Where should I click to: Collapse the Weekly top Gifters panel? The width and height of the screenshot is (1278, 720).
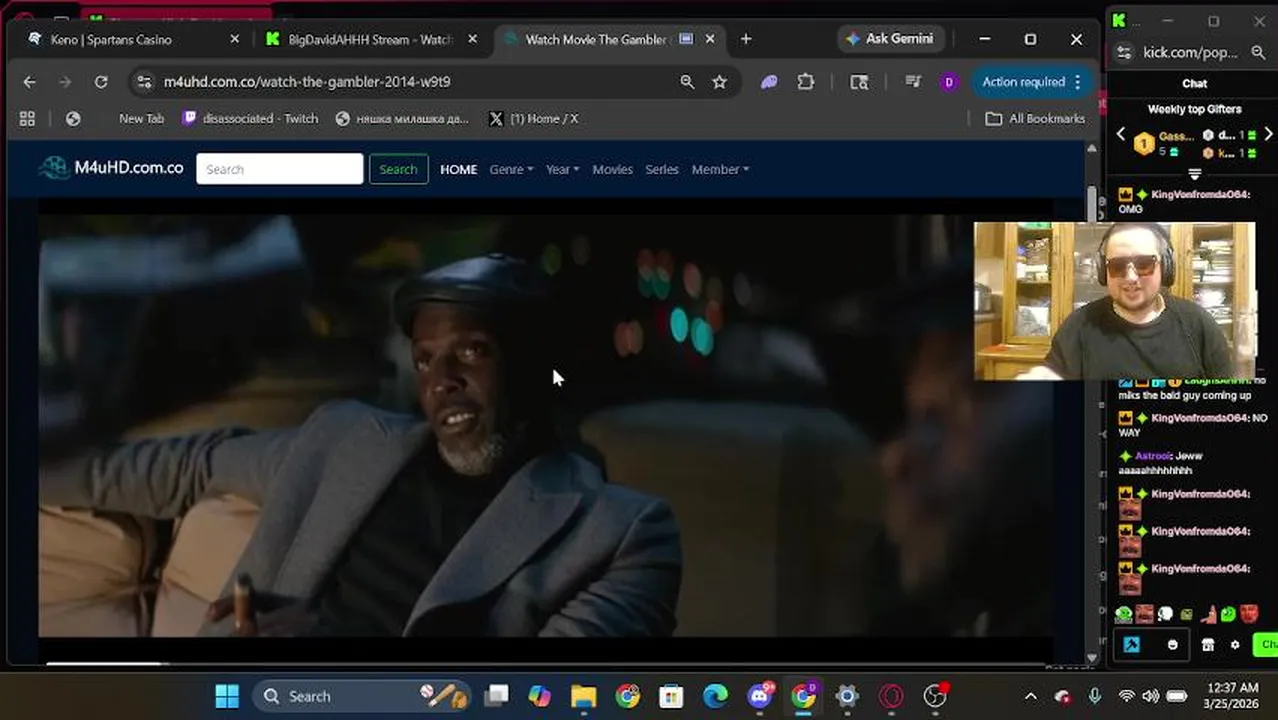pyautogui.click(x=1194, y=174)
